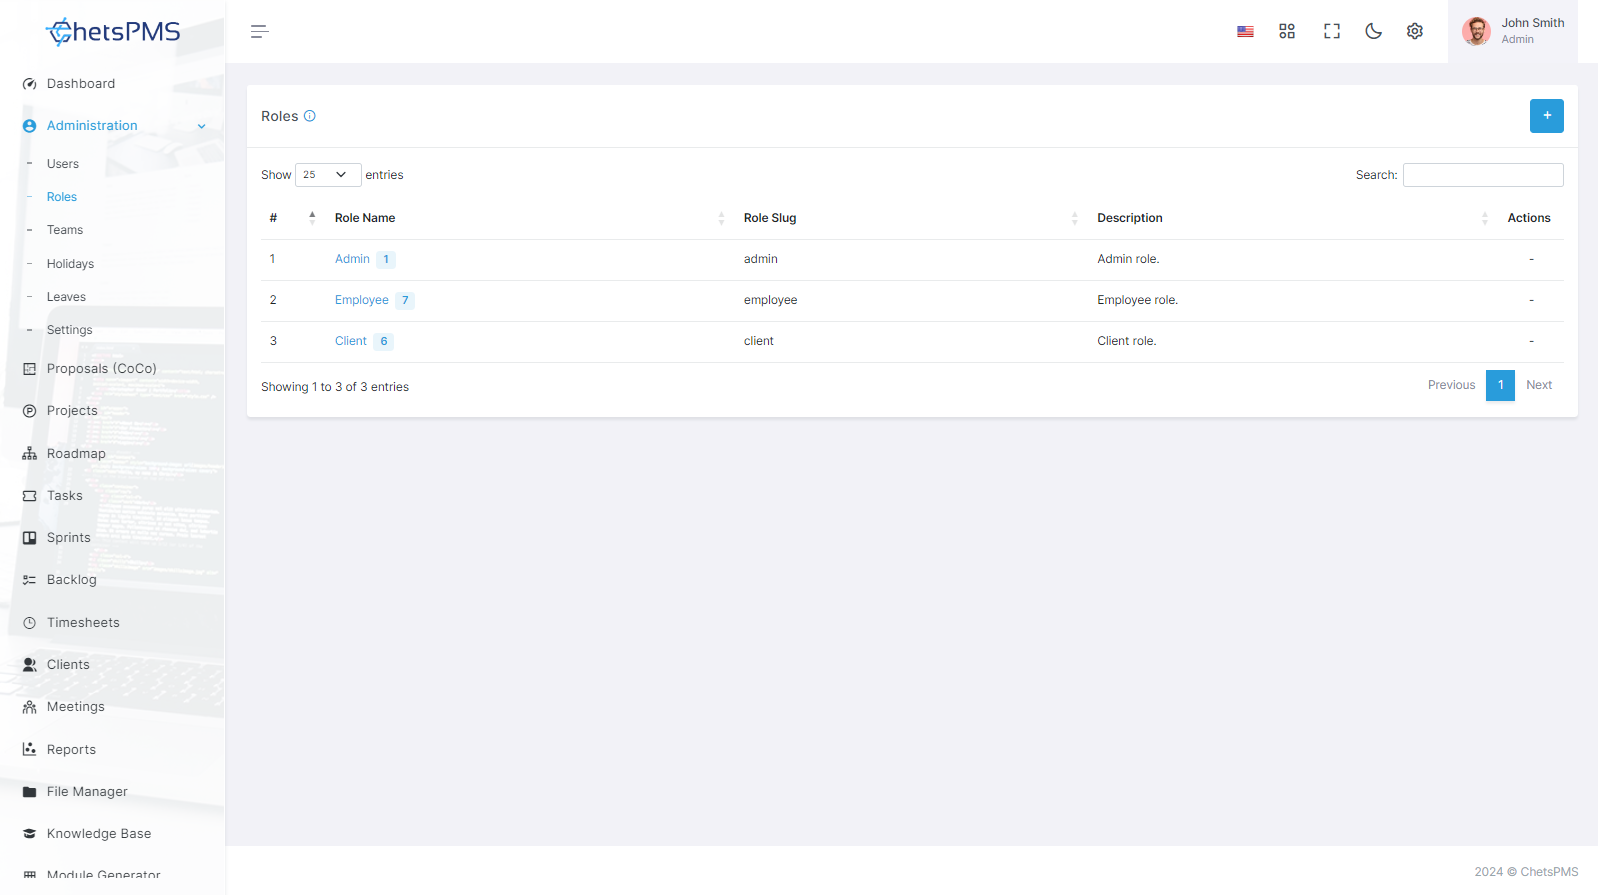Click Employee user count badge 7

pos(405,301)
